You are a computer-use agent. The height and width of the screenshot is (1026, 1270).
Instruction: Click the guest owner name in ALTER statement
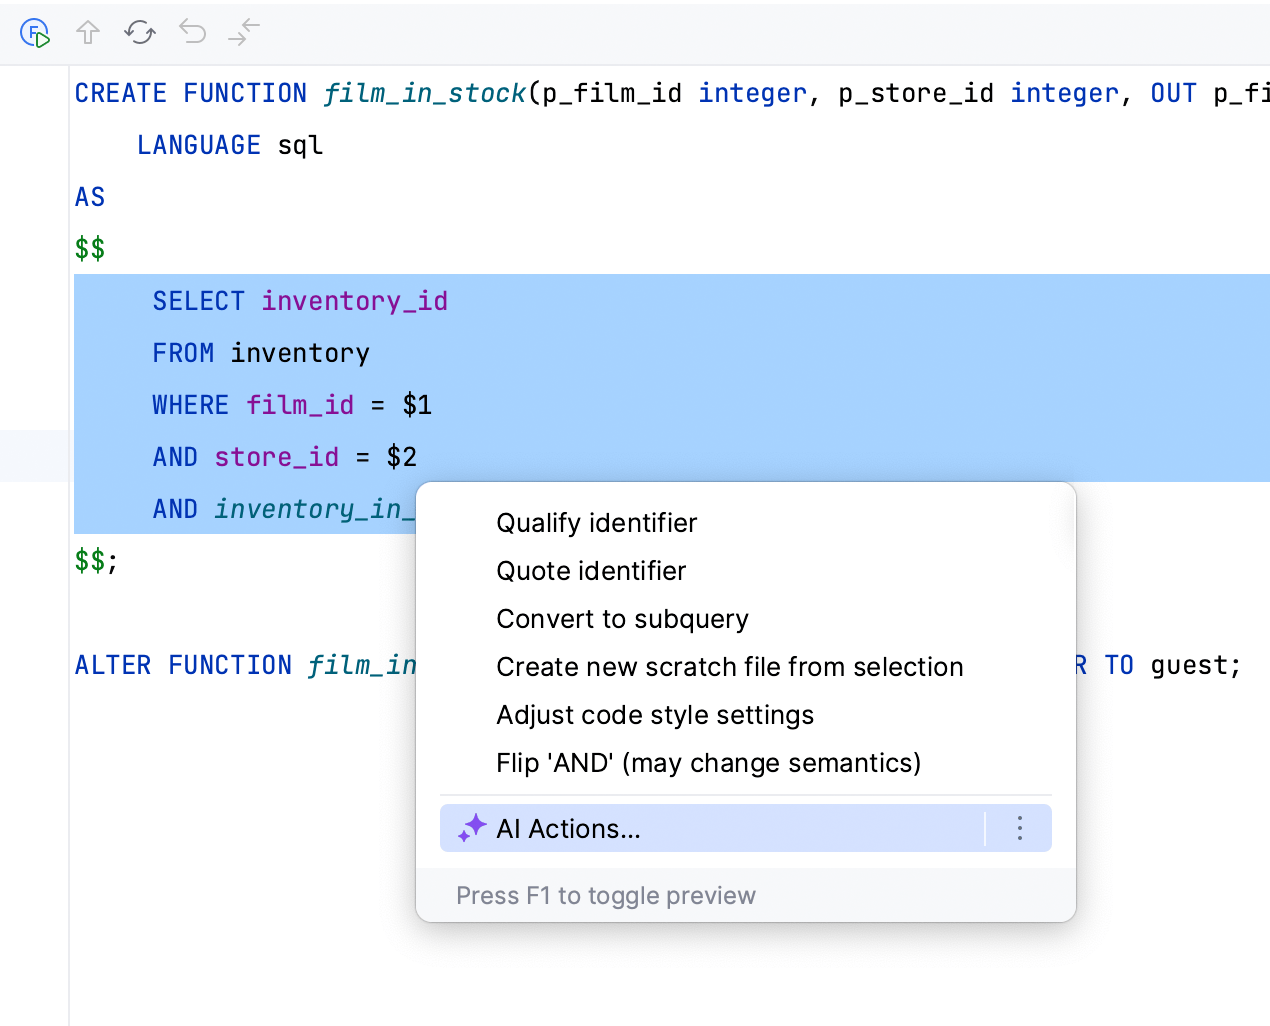pos(1194,665)
